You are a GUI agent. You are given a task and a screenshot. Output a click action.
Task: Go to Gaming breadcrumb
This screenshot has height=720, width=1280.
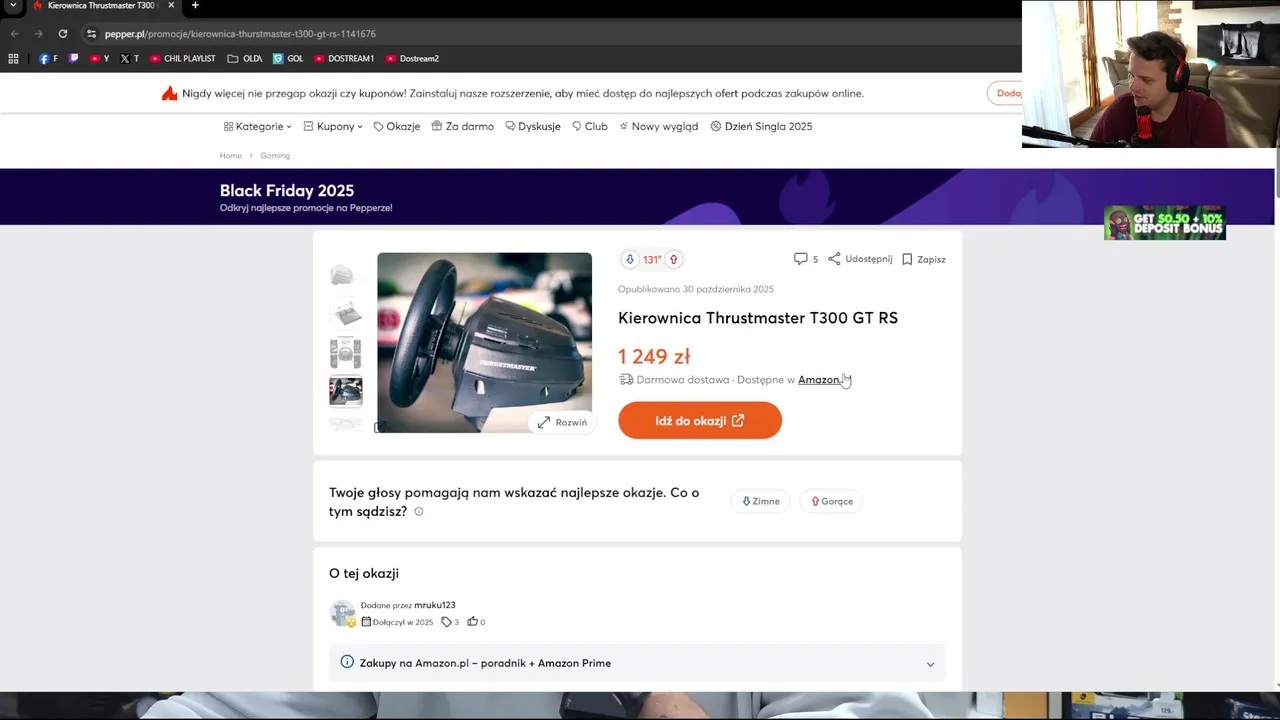[x=275, y=156]
